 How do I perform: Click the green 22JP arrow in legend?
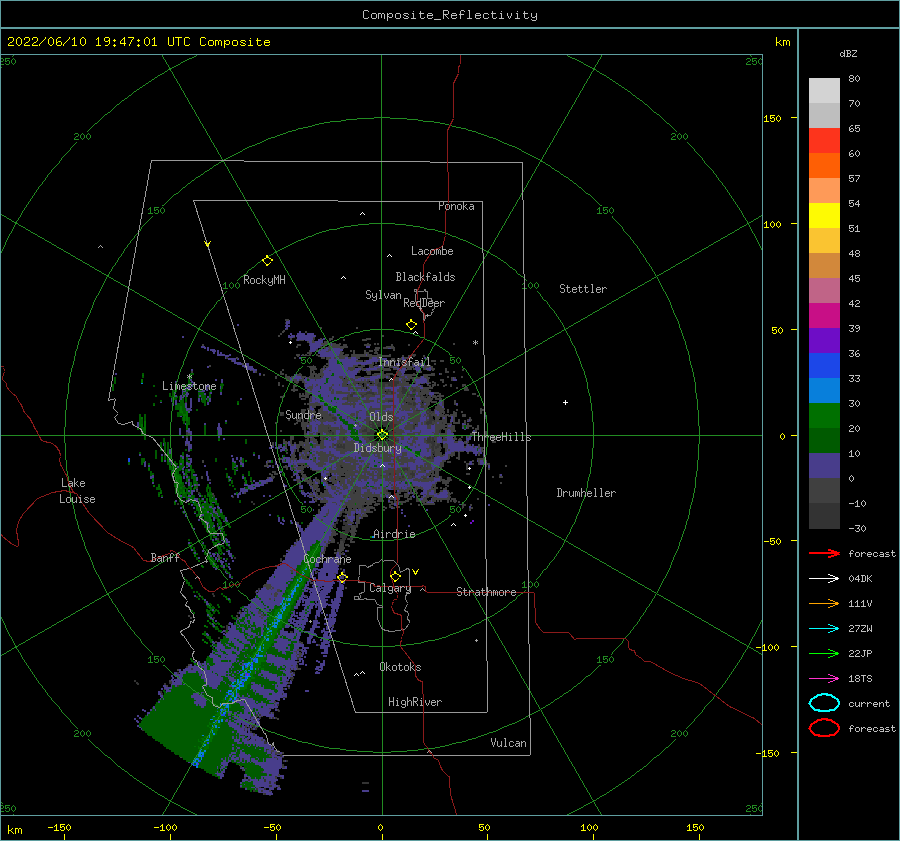[824, 653]
